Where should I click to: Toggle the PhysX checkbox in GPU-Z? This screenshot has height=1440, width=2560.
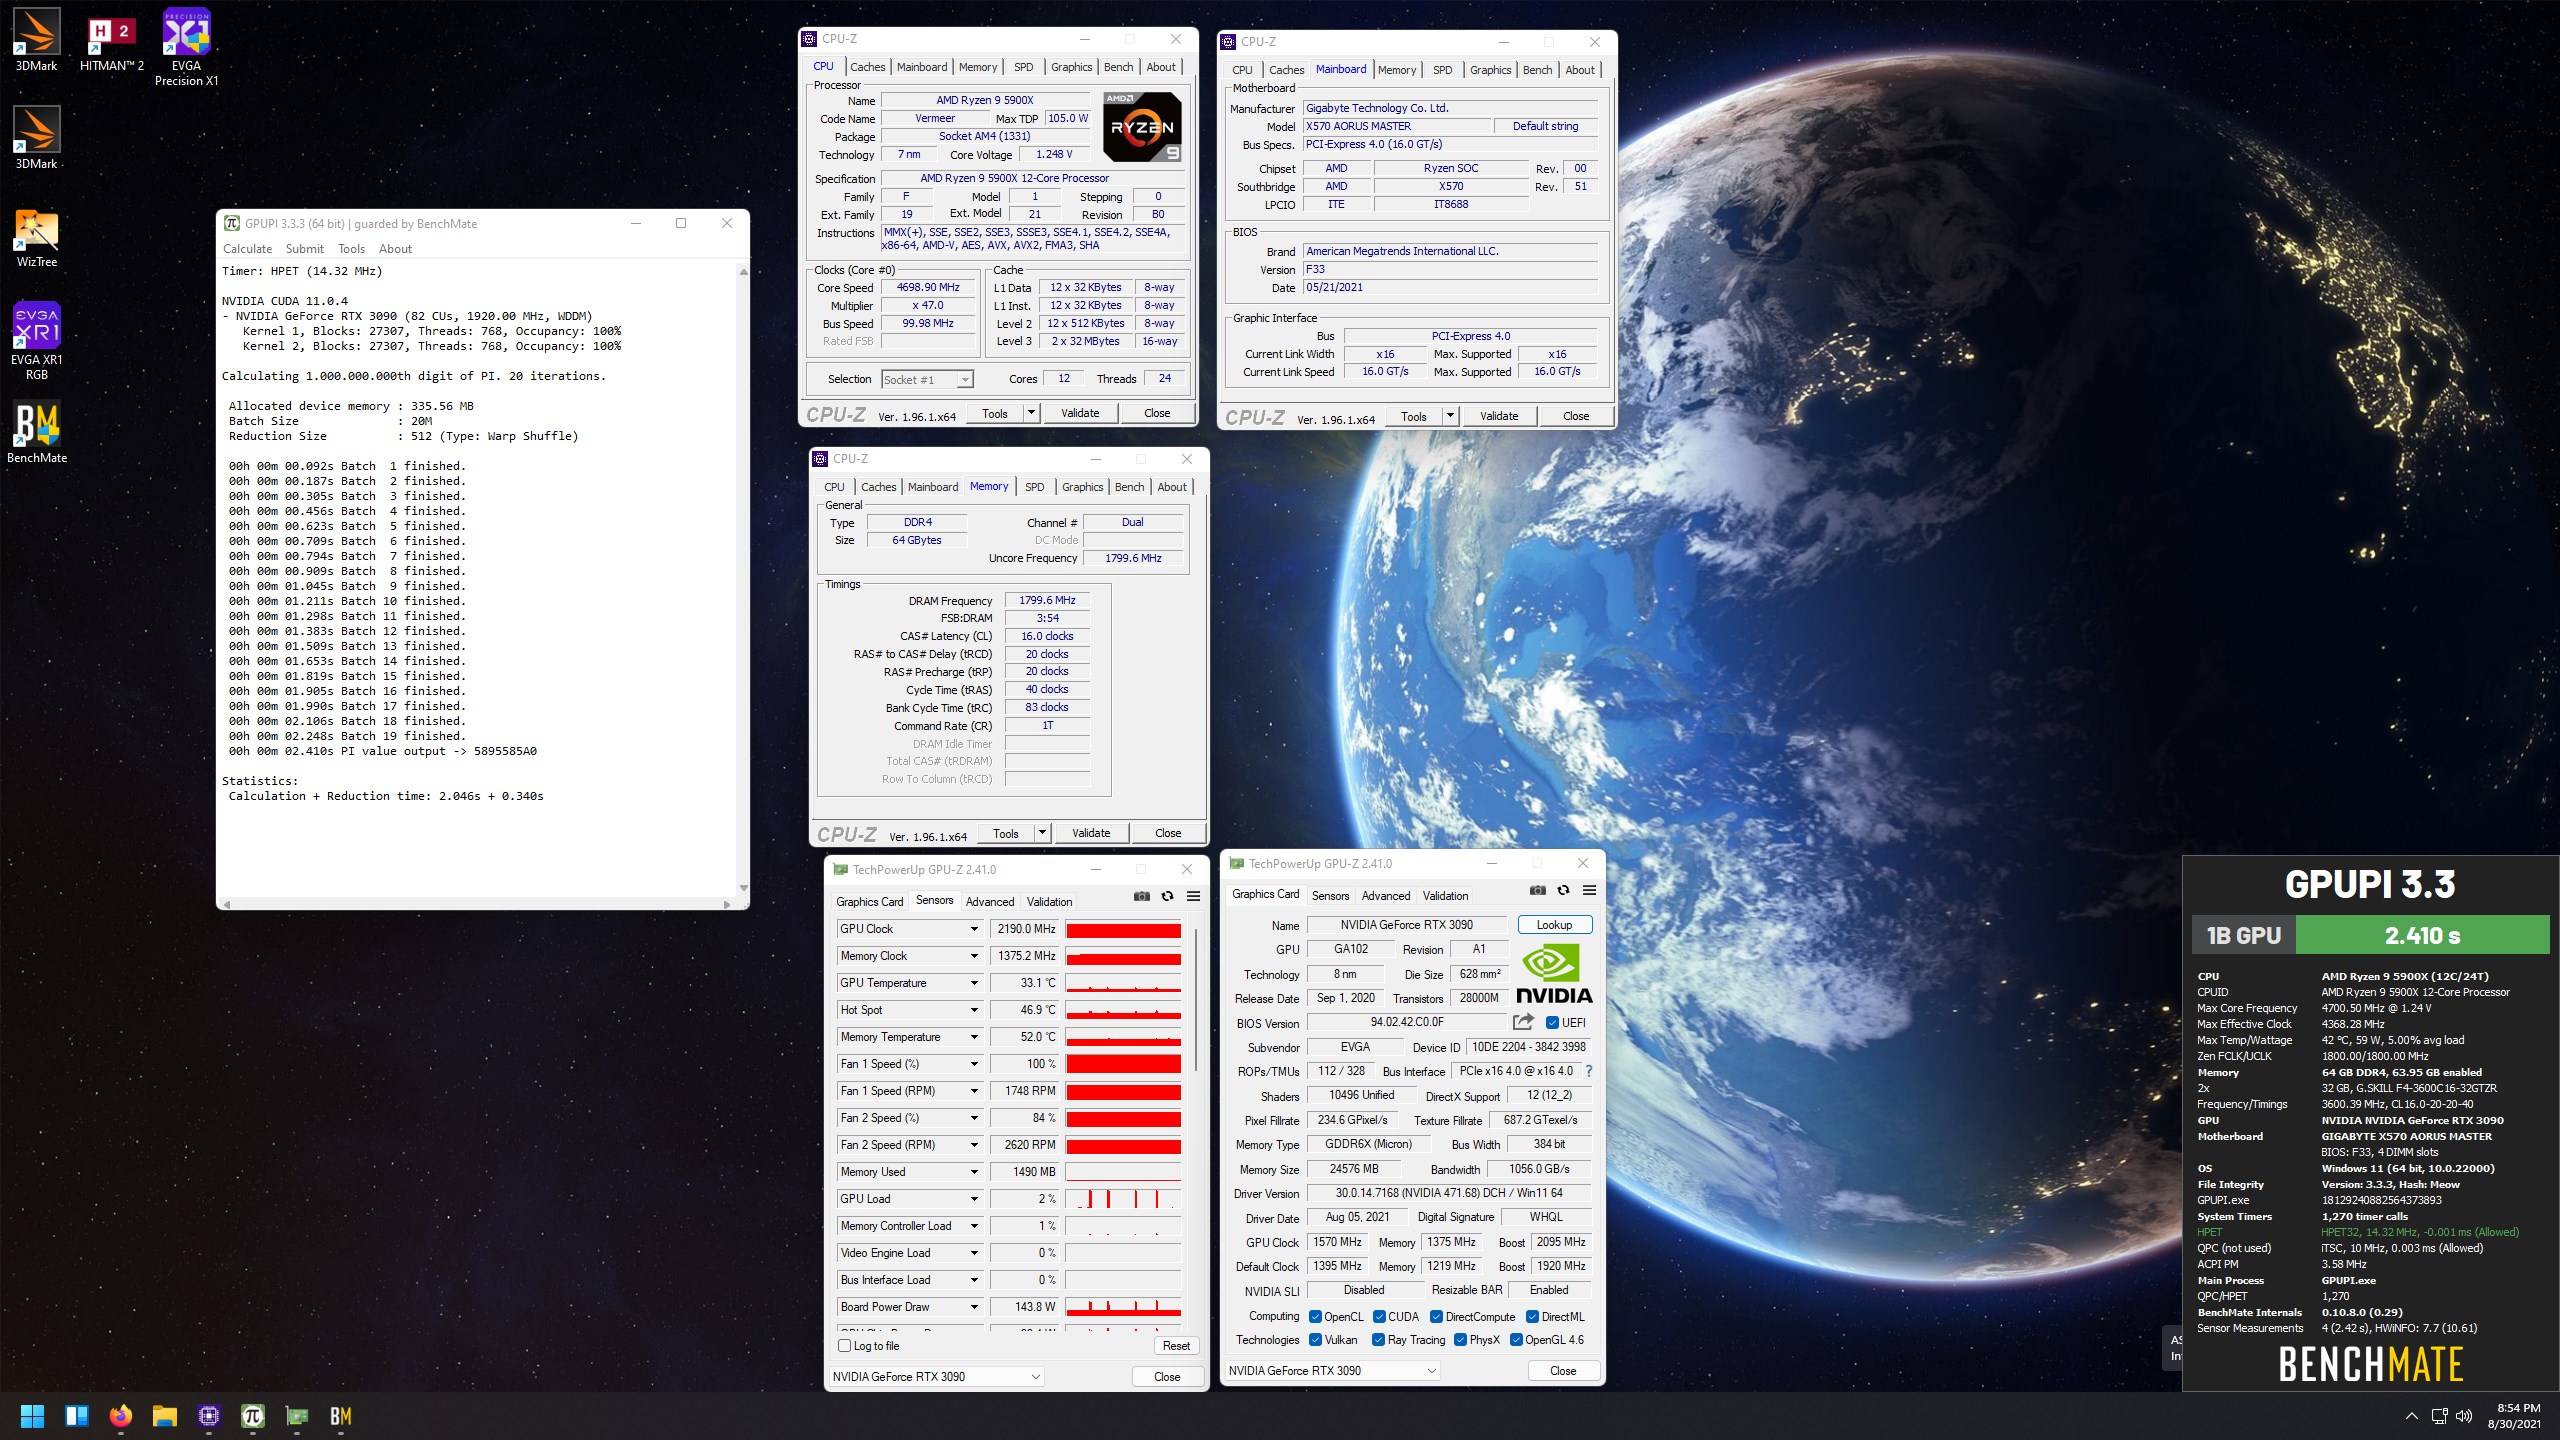point(1460,1340)
